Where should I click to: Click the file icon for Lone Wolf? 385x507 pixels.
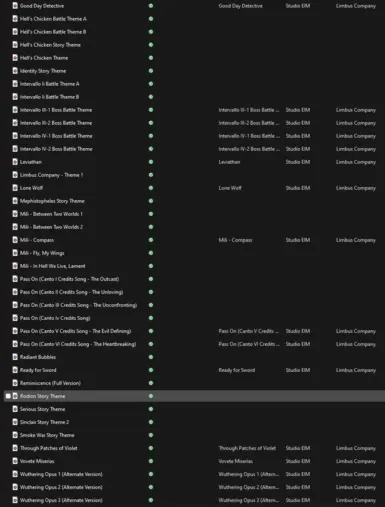[x=15, y=188]
